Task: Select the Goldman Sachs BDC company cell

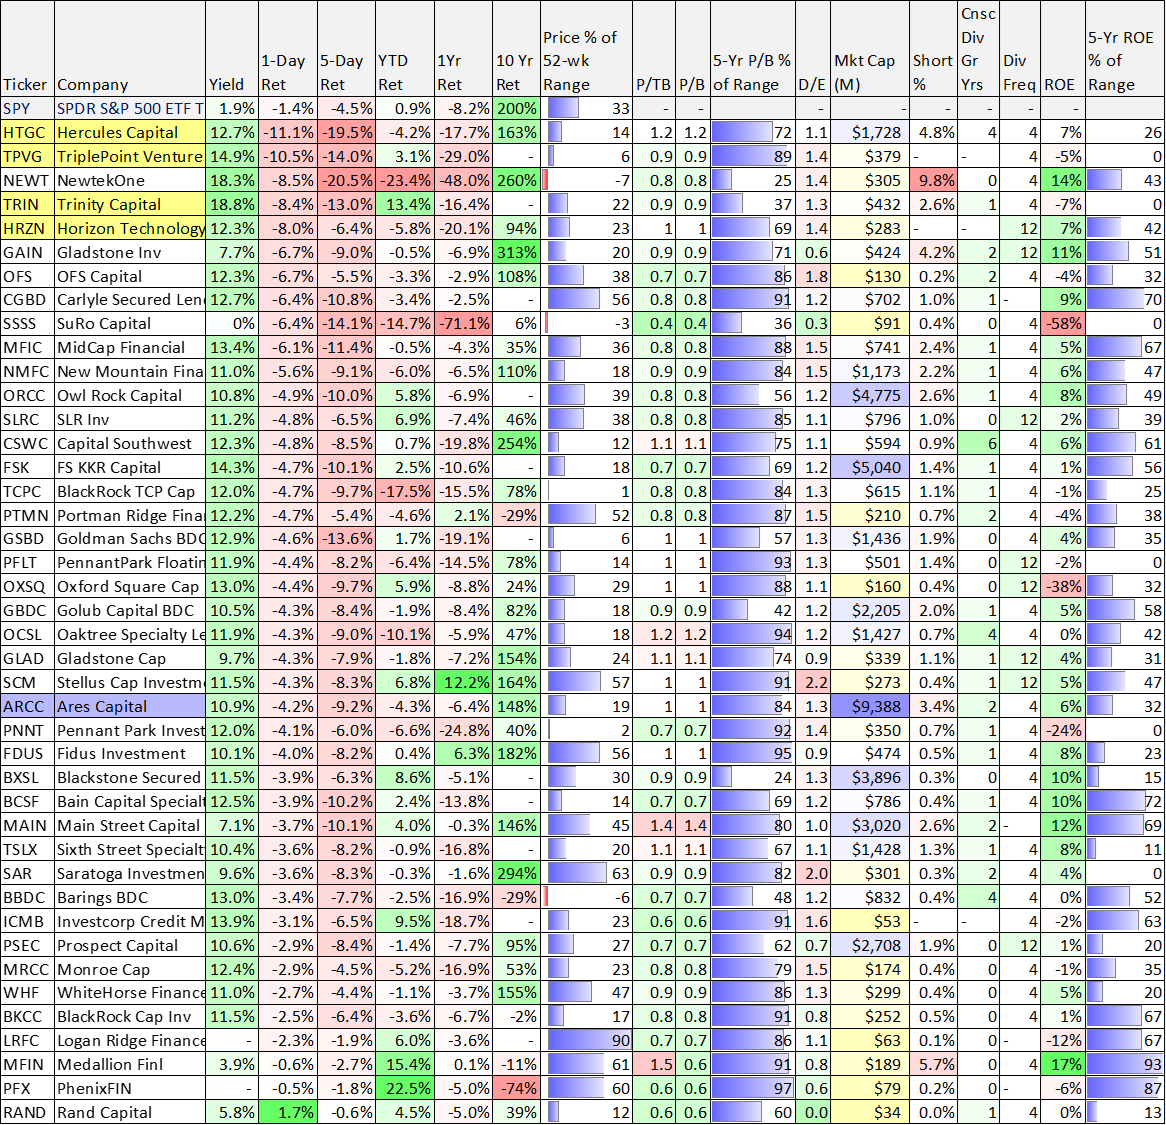Action: tap(129, 538)
